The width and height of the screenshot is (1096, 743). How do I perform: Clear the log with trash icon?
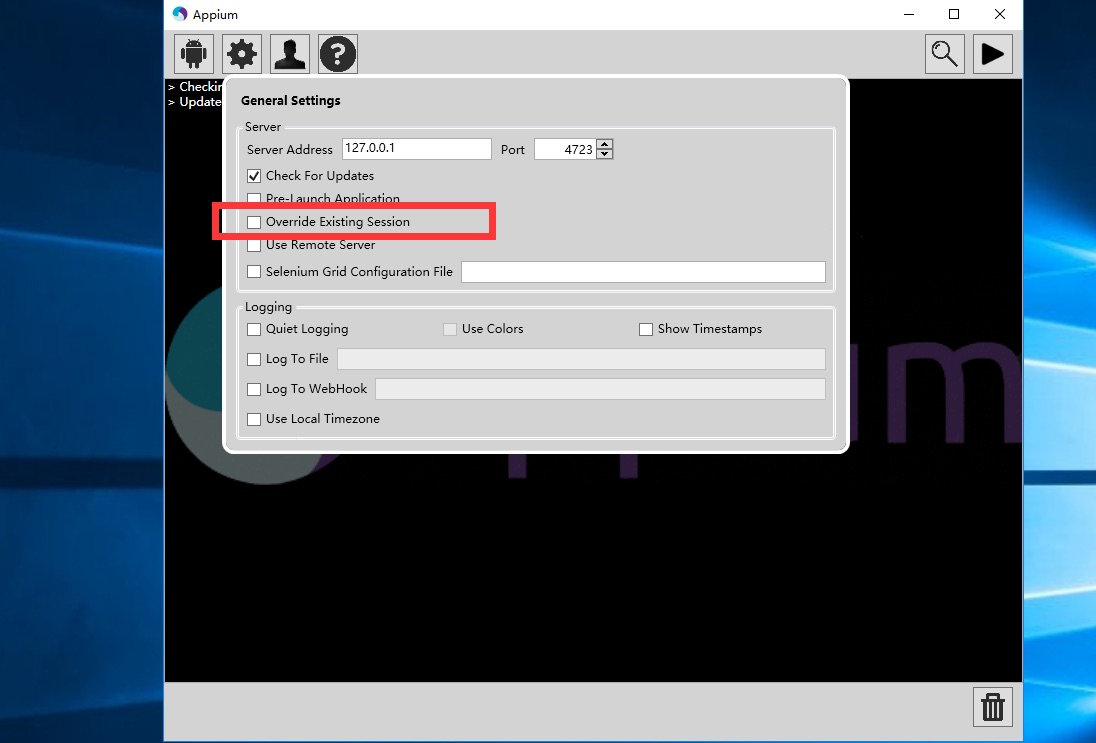click(993, 707)
